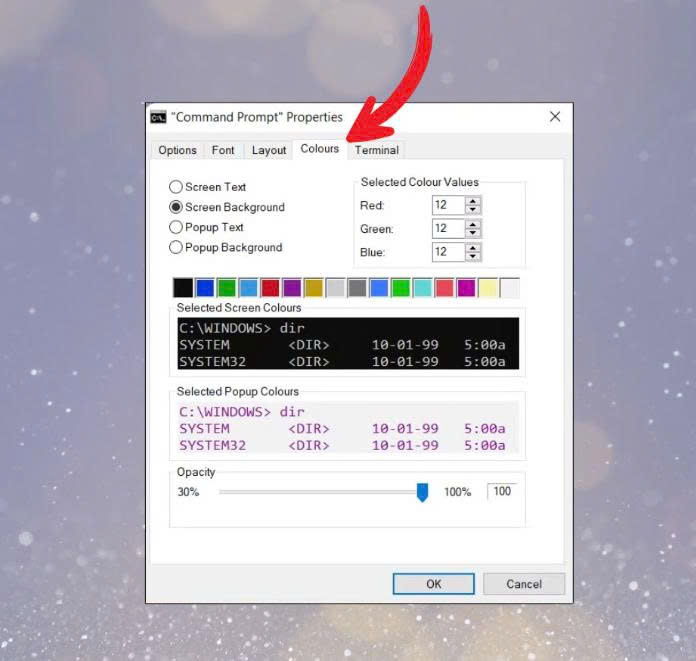Image resolution: width=696 pixels, height=661 pixels.
Task: Confirm changes with the OK button
Action: click(x=434, y=584)
